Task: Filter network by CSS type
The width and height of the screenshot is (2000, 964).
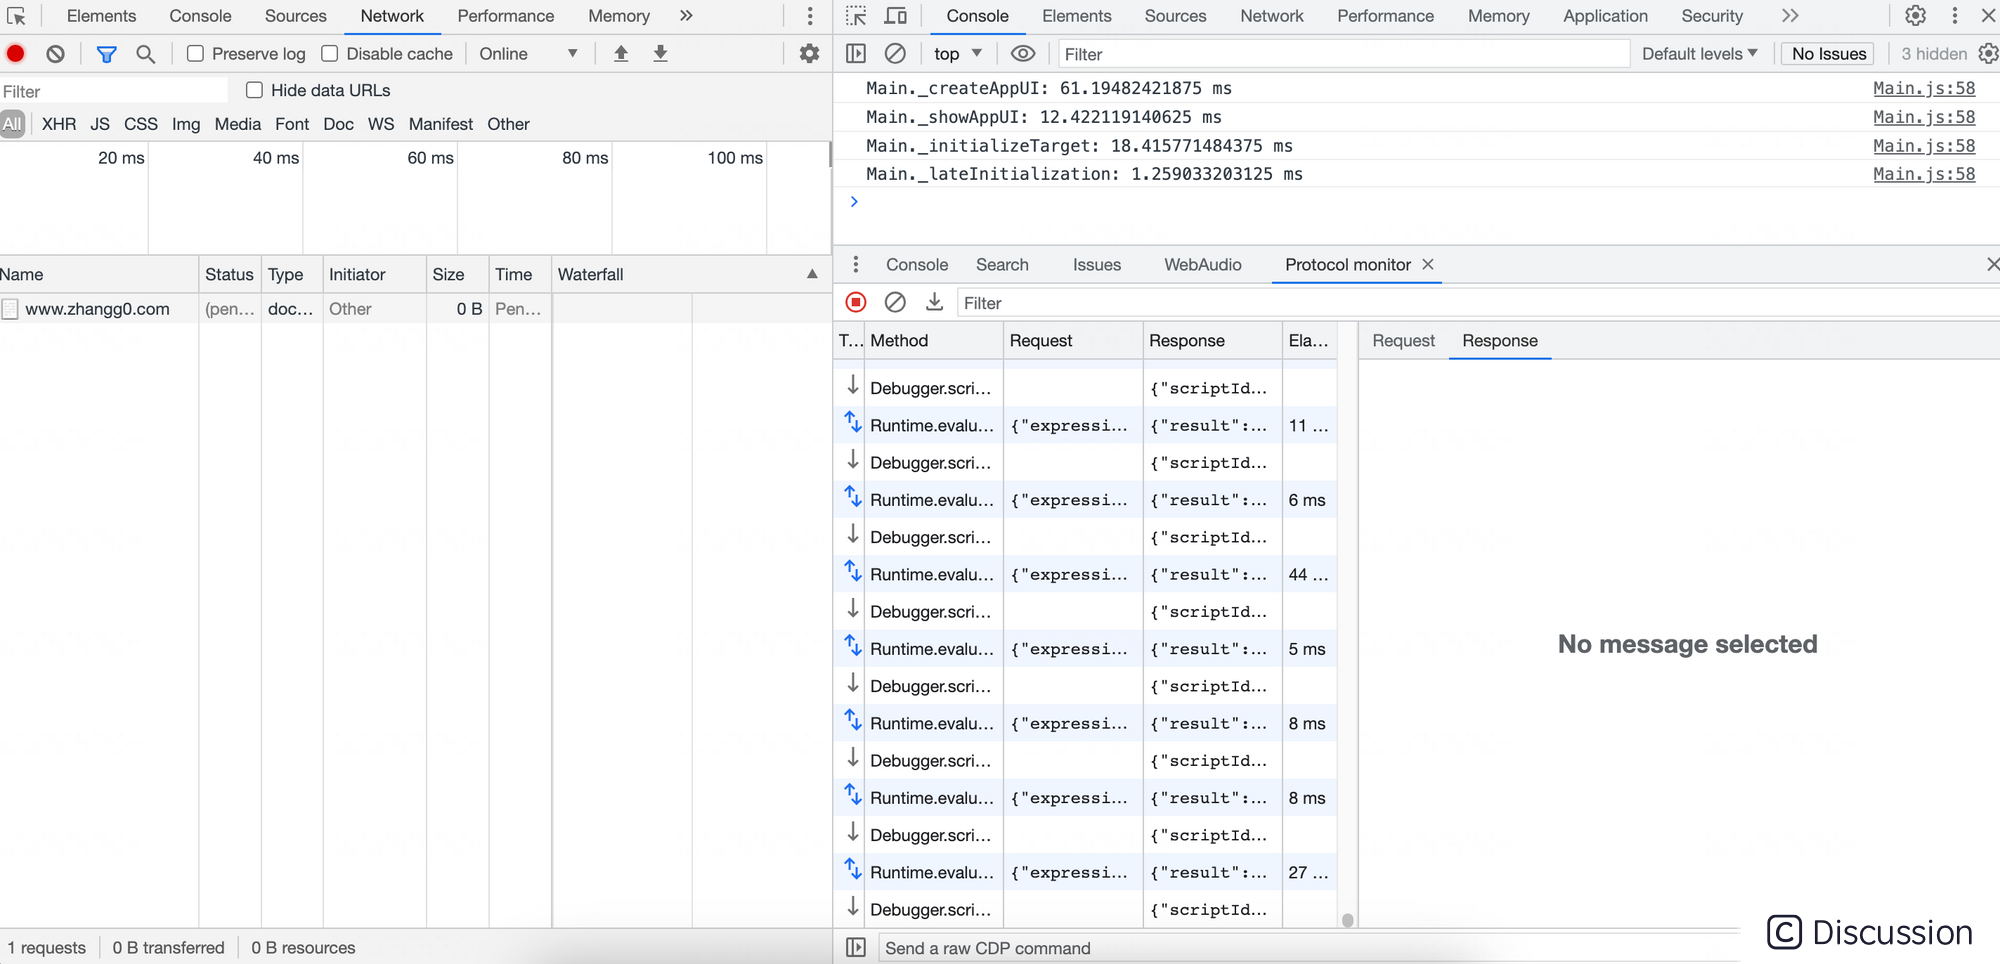Action: click(x=141, y=124)
